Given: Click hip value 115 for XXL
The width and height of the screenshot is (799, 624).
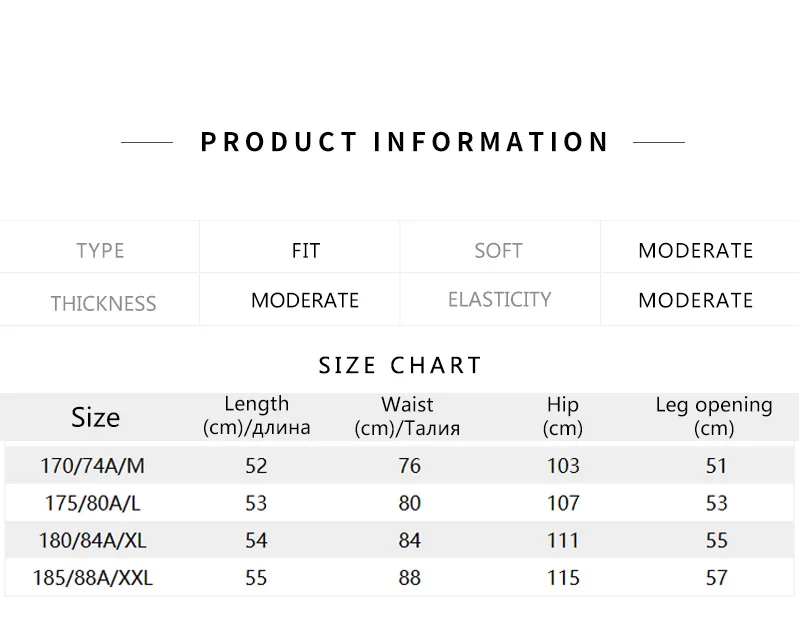Looking at the screenshot, I should tap(563, 578).
